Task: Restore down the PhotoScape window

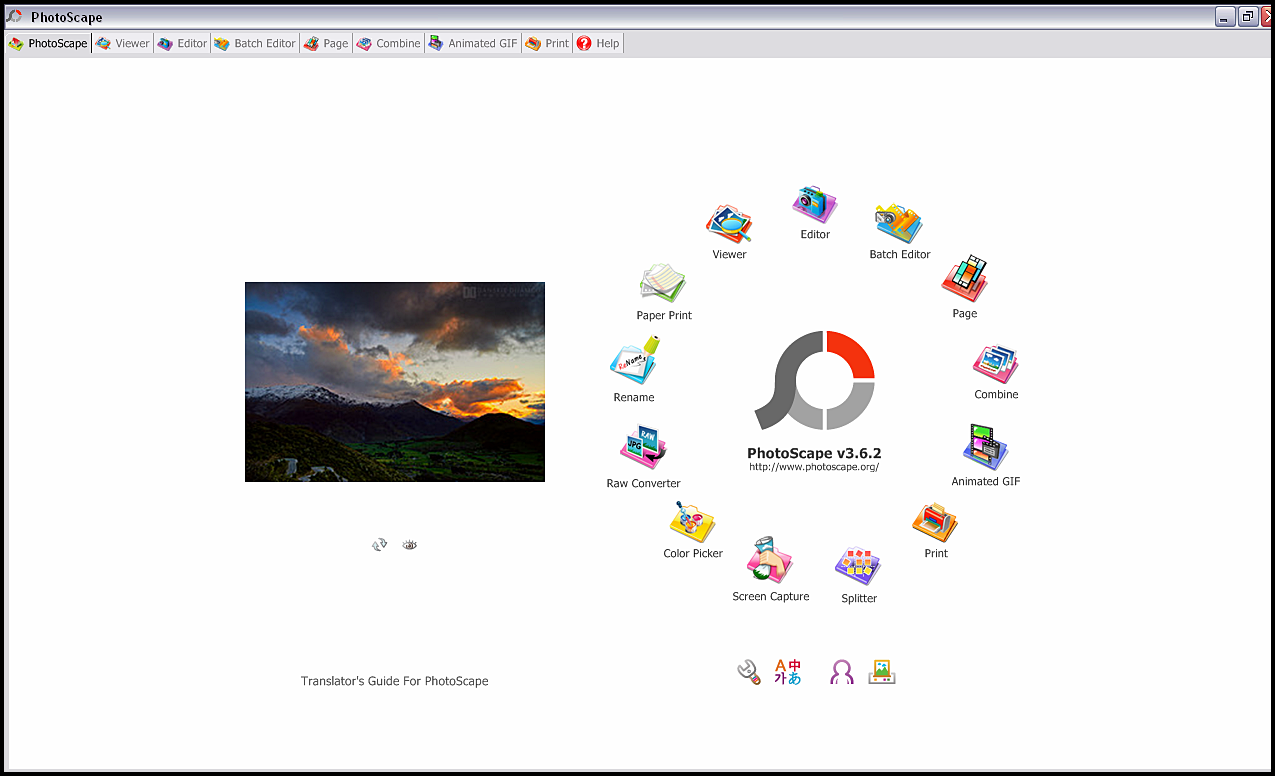Action: coord(1248,17)
